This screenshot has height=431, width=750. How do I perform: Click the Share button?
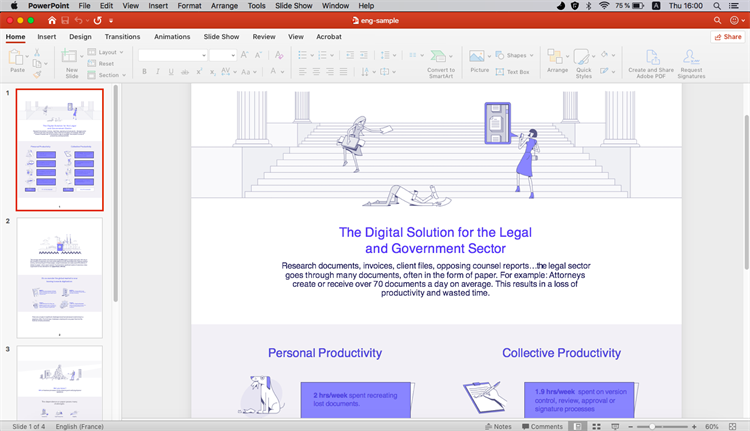tap(728, 37)
